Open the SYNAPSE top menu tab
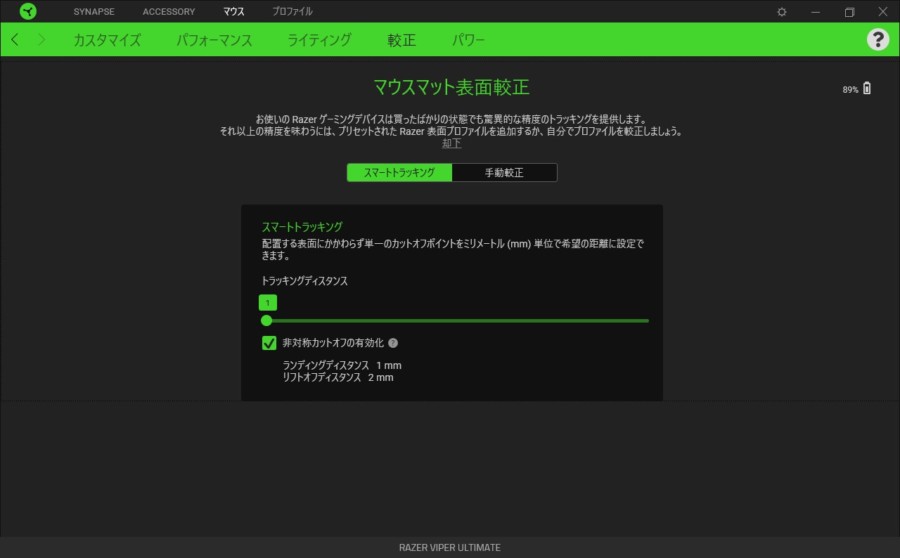The width and height of the screenshot is (900, 558). [94, 12]
